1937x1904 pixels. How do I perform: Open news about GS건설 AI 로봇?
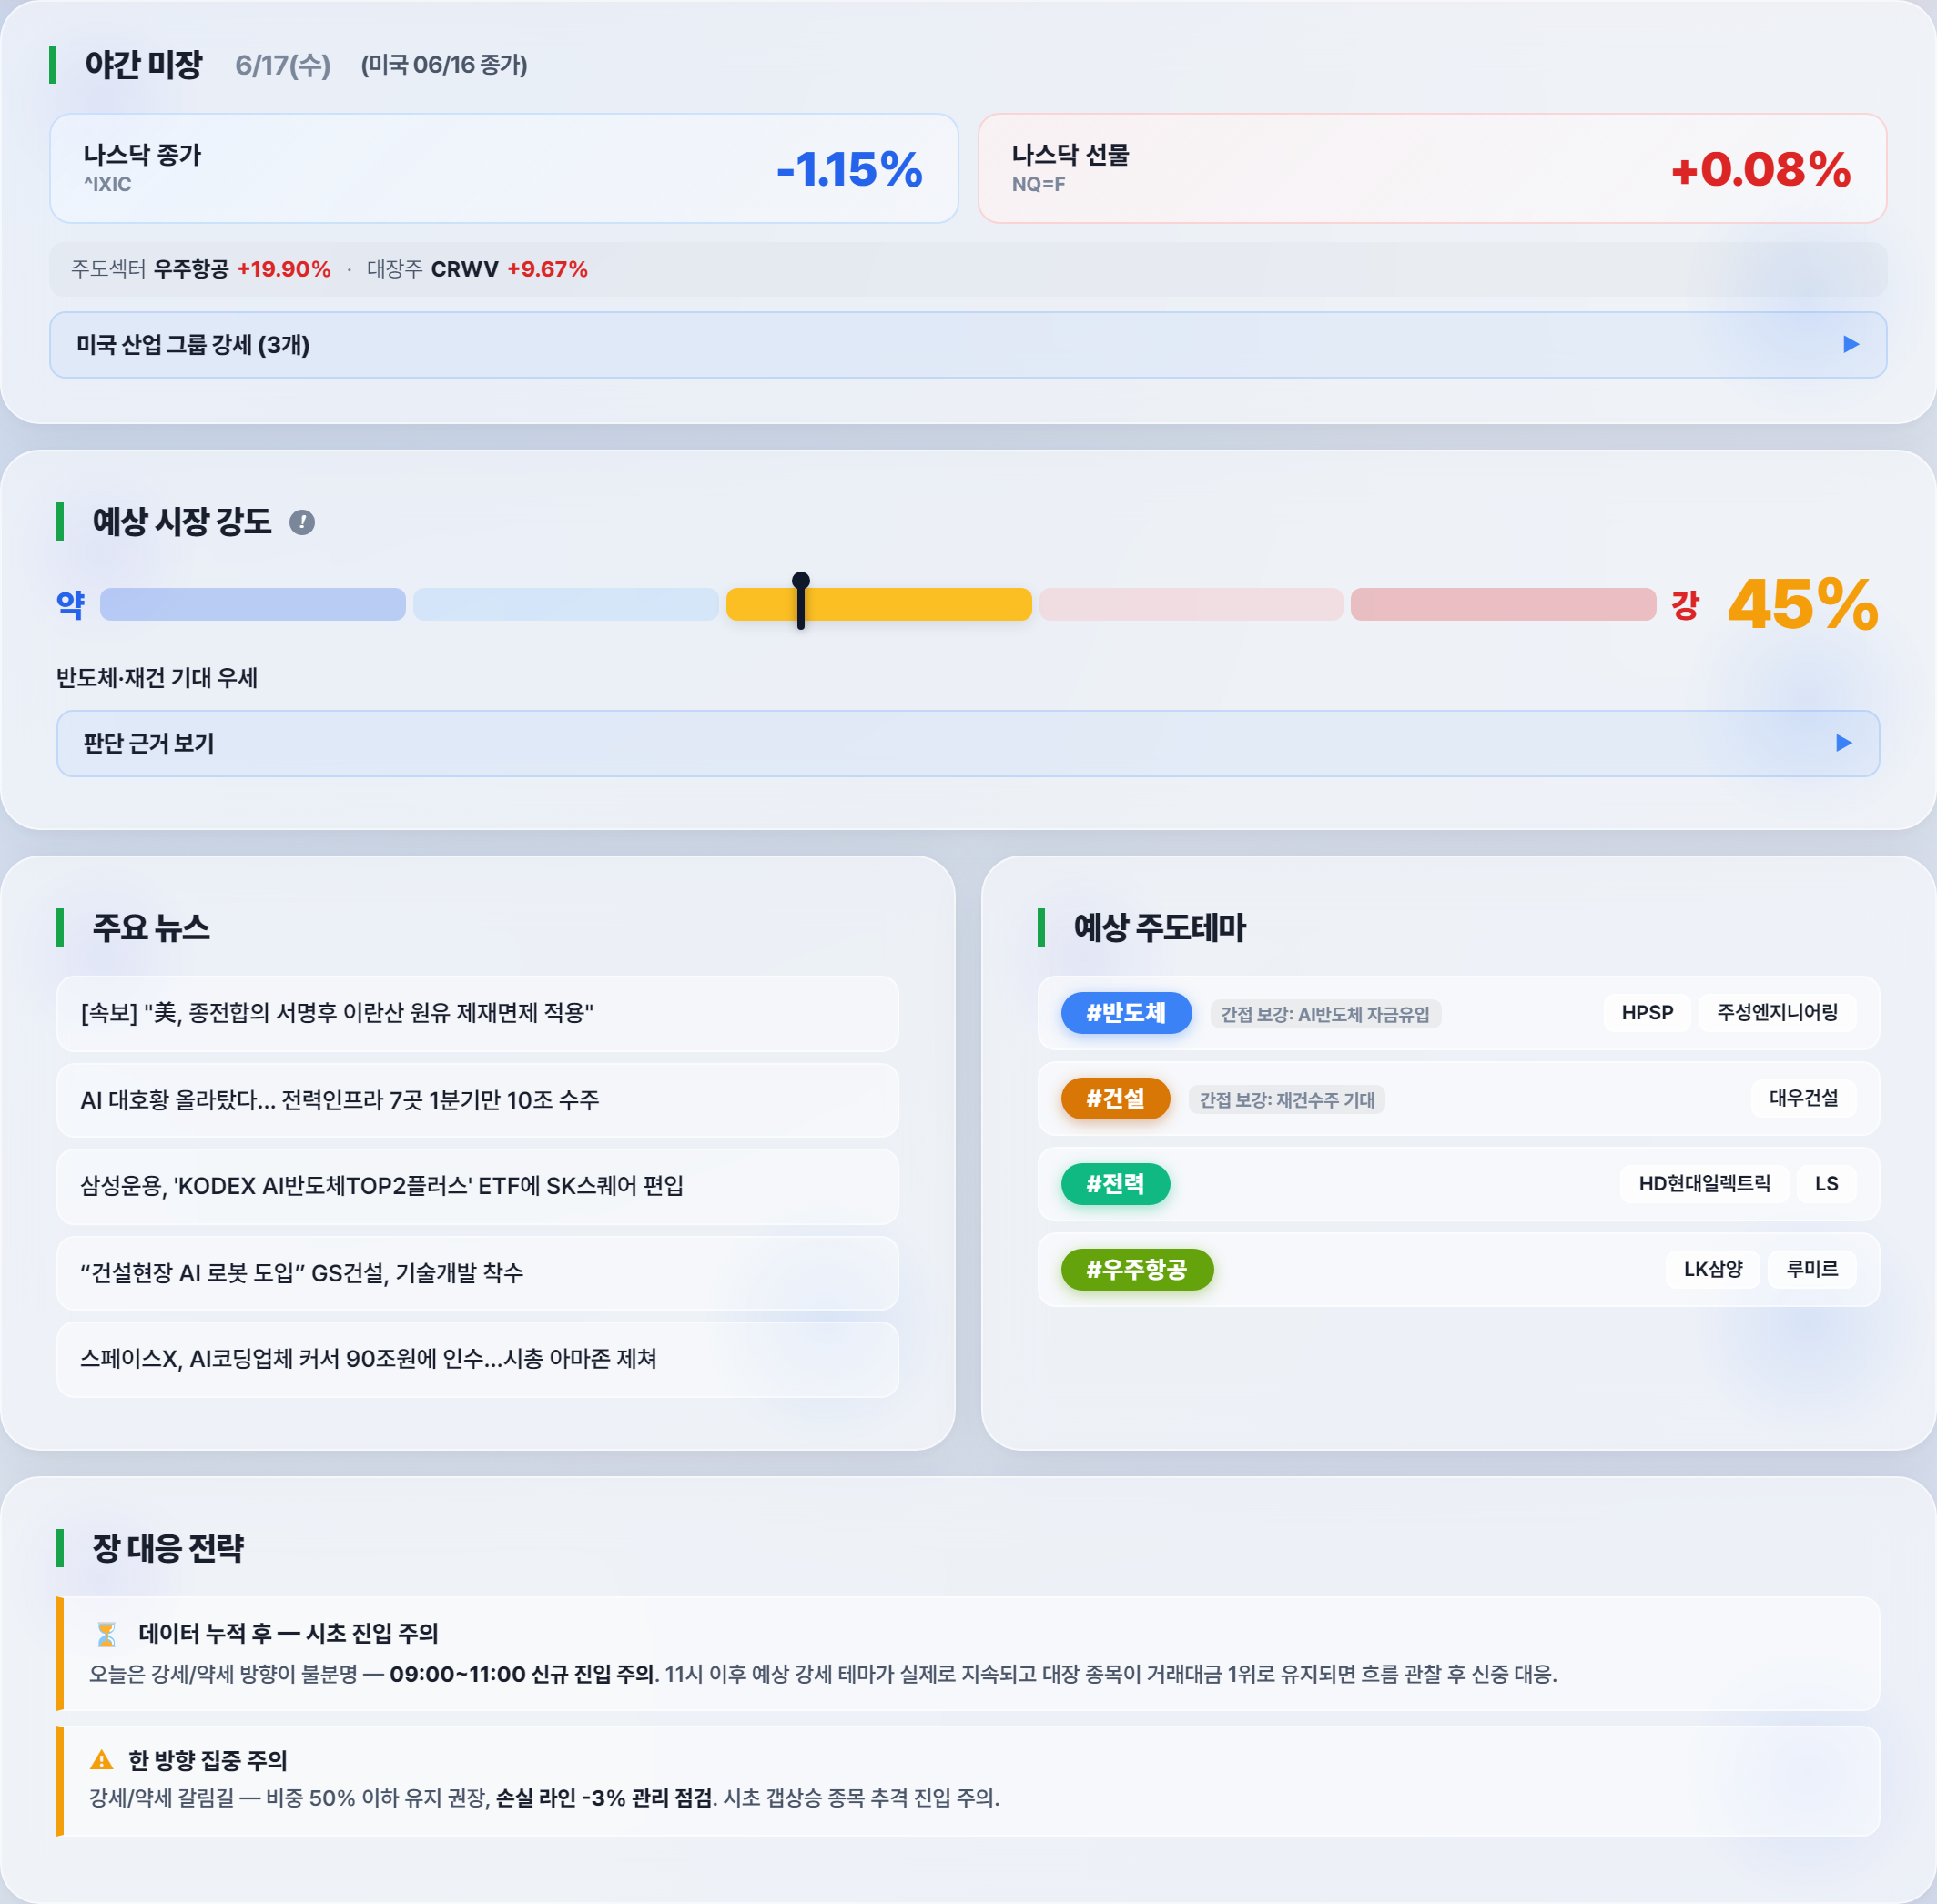pyautogui.click(x=478, y=1273)
